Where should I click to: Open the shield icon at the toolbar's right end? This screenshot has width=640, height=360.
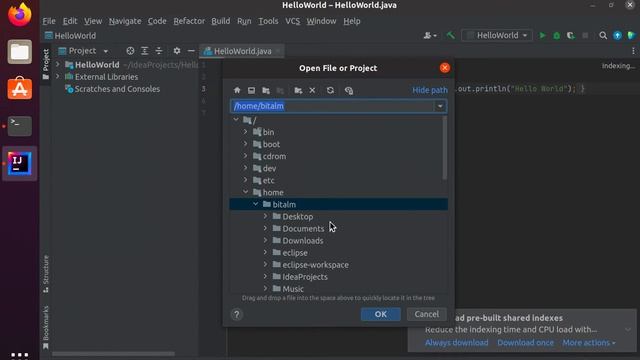coord(631,36)
